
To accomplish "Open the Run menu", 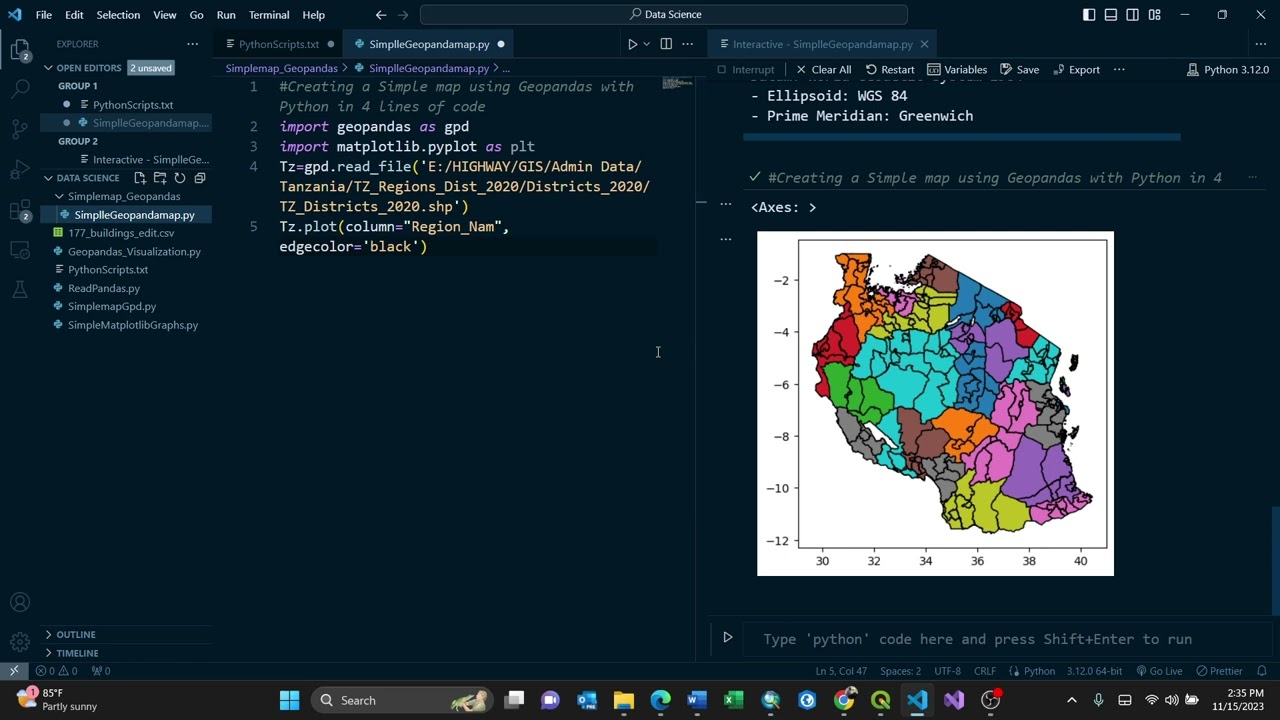I will 226,15.
